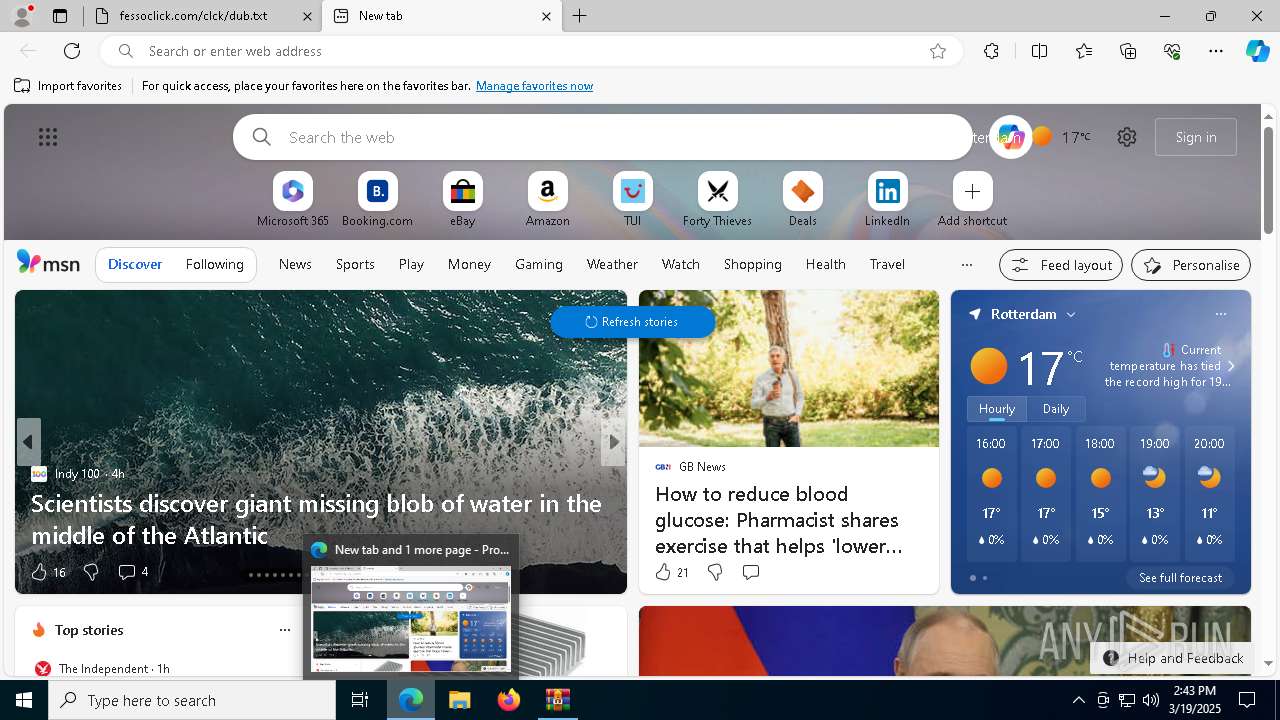Open the eBay shortcut tile
This screenshot has height=720, width=1280.
pyautogui.click(x=462, y=200)
